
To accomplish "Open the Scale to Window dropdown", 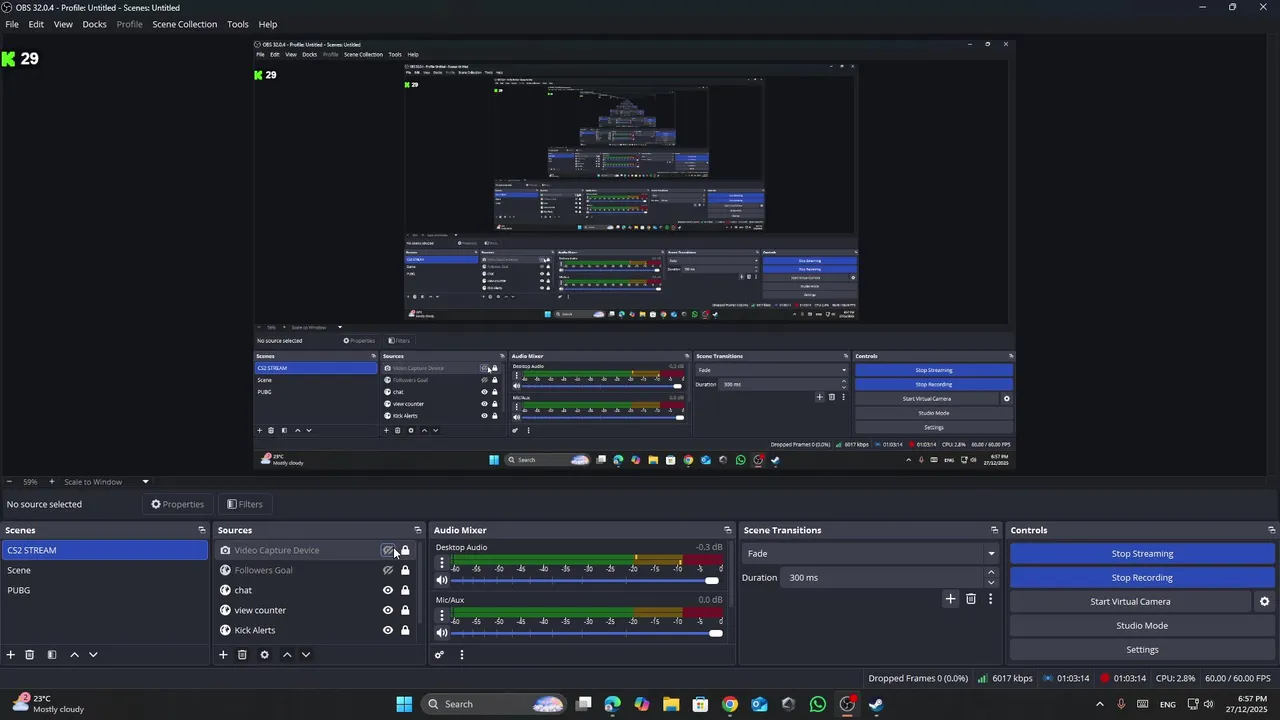I will 106,482.
